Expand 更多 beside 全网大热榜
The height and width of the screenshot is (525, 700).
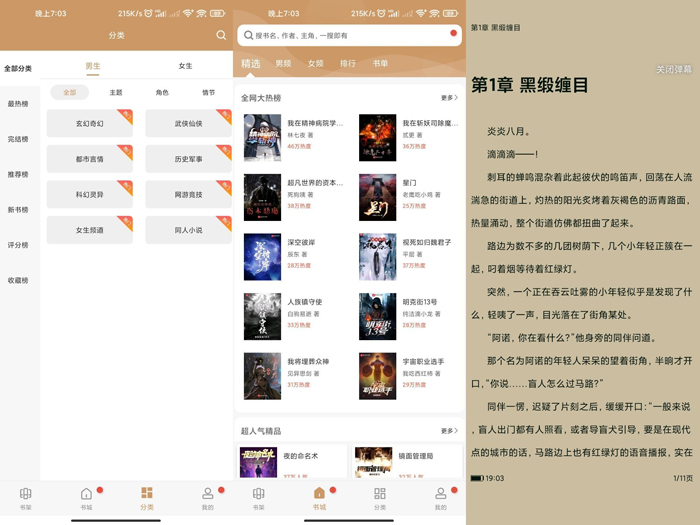449,98
